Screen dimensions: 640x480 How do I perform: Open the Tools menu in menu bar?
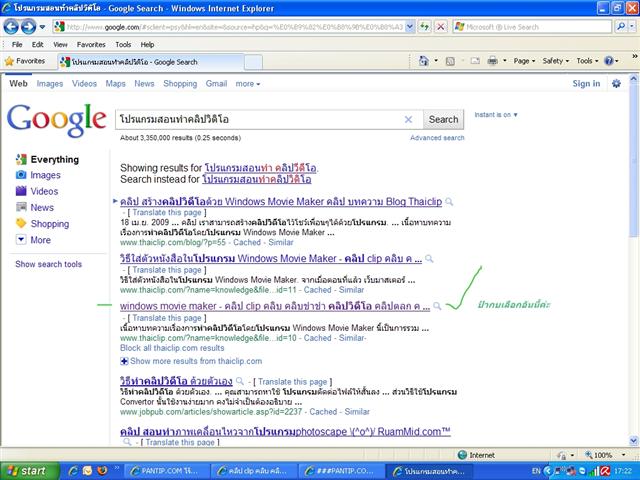click(x=123, y=44)
